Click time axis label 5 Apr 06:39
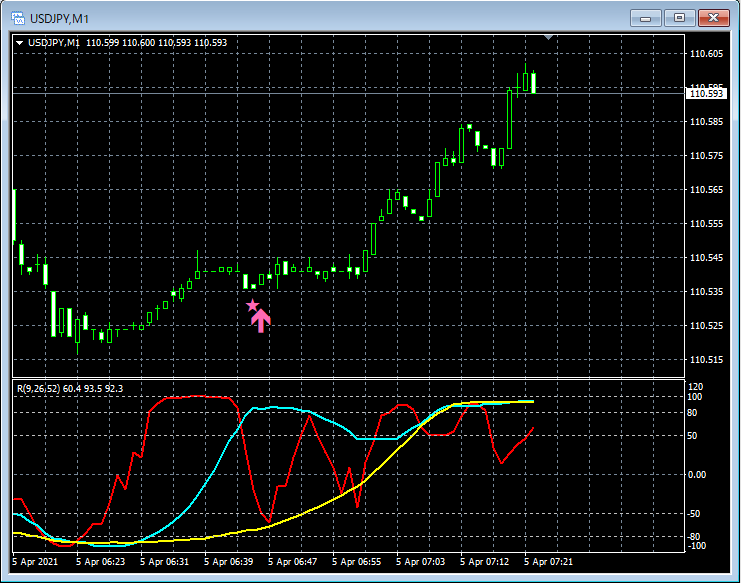This screenshot has width=742, height=583. (x=230, y=562)
